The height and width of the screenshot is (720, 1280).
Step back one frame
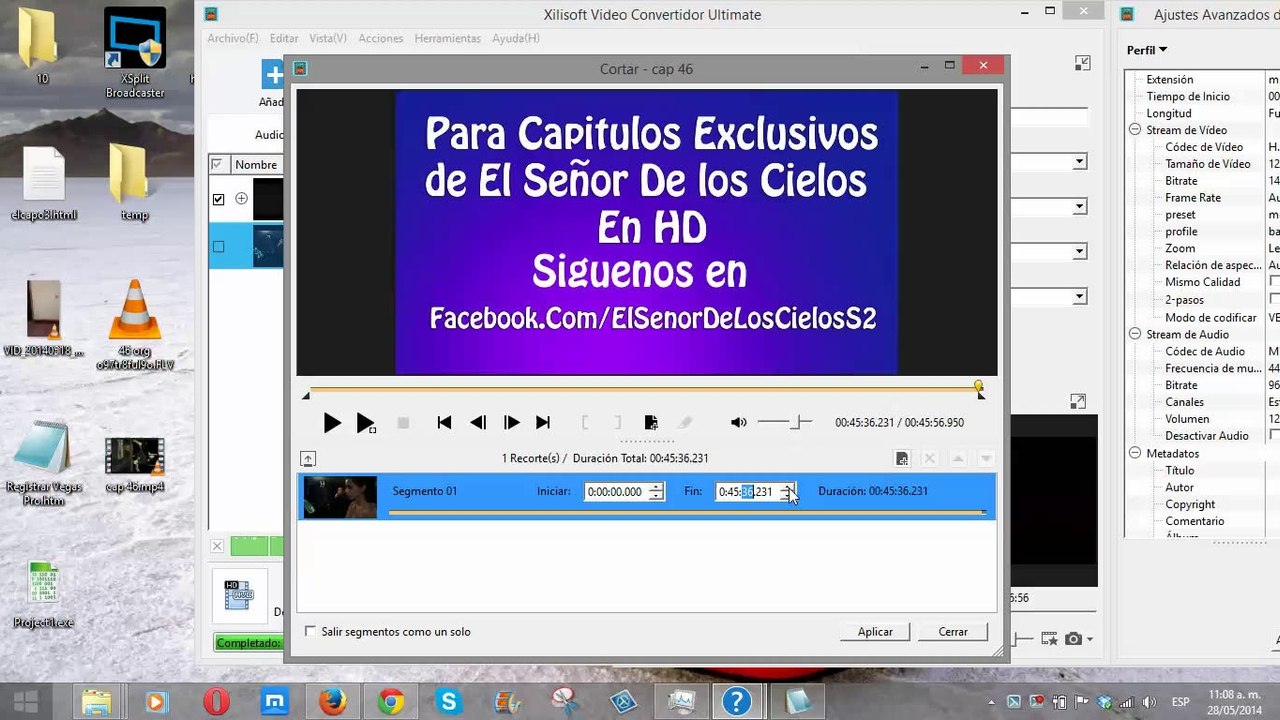pyautogui.click(x=478, y=423)
